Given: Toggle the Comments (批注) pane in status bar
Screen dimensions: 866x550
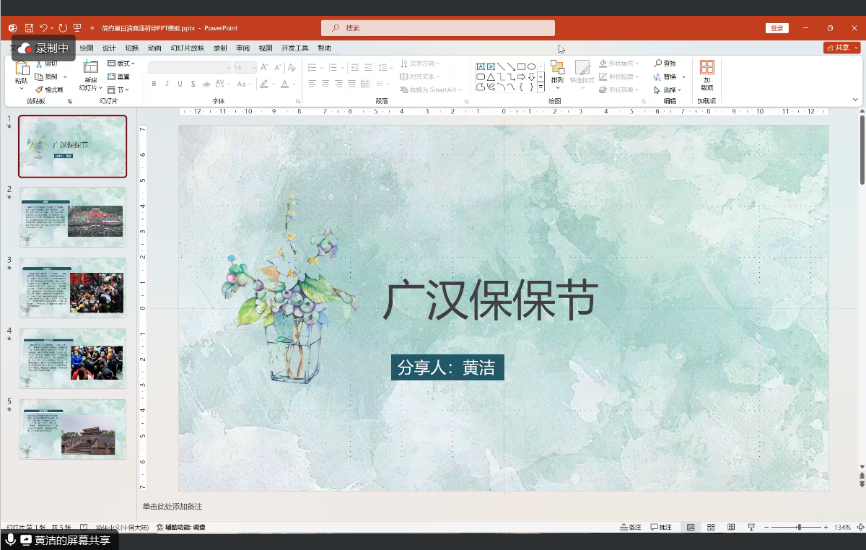Looking at the screenshot, I should (x=661, y=527).
